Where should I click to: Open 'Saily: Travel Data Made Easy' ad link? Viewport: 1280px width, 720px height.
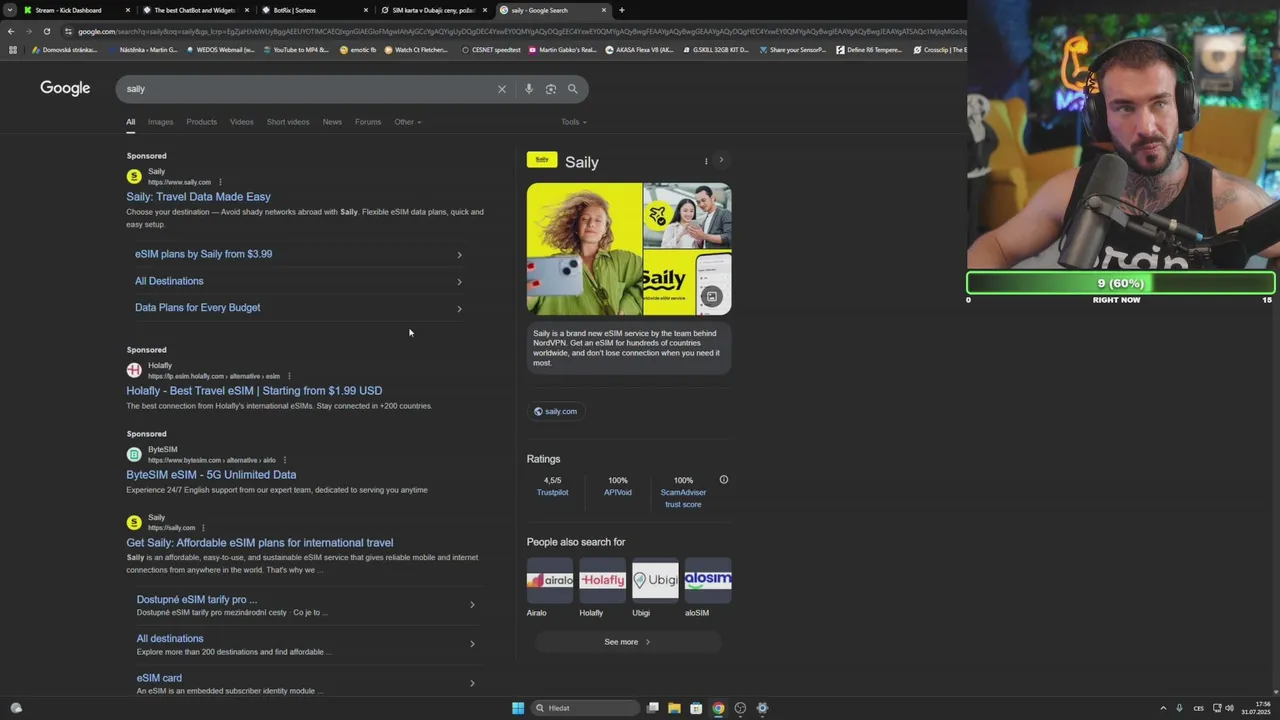click(x=198, y=197)
